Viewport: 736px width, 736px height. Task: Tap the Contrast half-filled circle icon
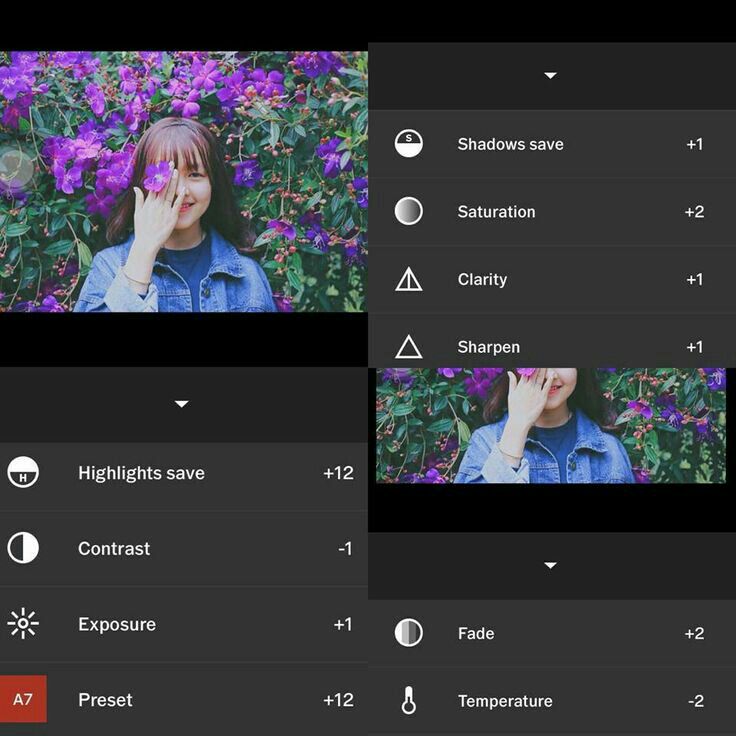pyautogui.click(x=23, y=548)
